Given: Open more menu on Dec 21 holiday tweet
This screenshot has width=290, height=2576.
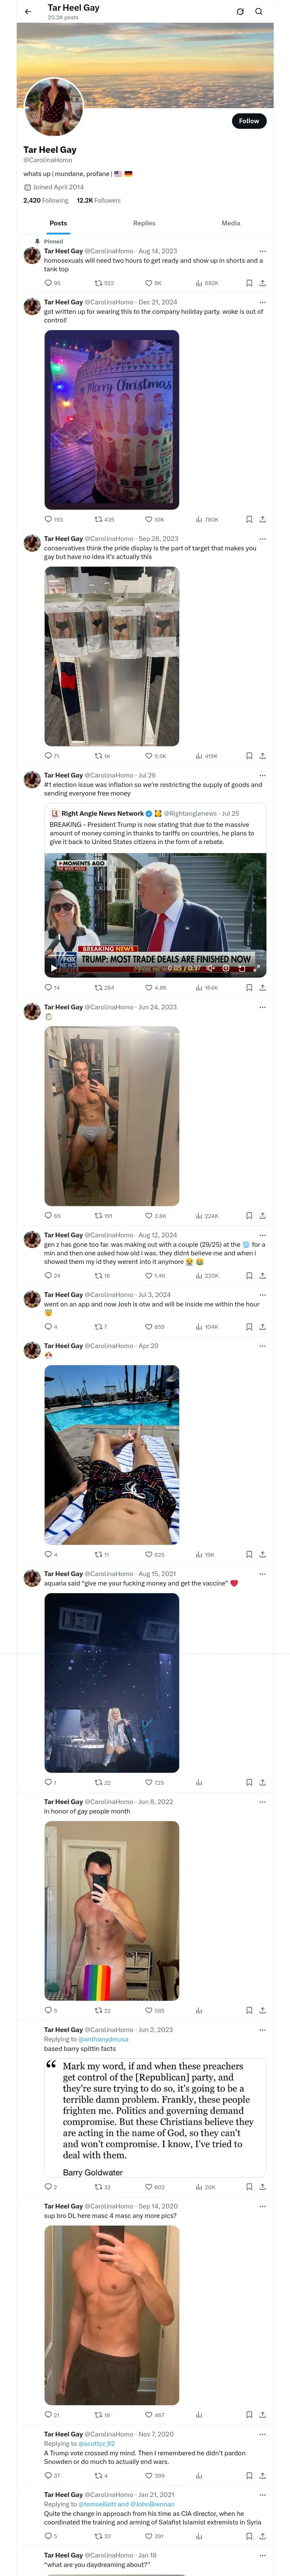Looking at the screenshot, I should (x=262, y=302).
